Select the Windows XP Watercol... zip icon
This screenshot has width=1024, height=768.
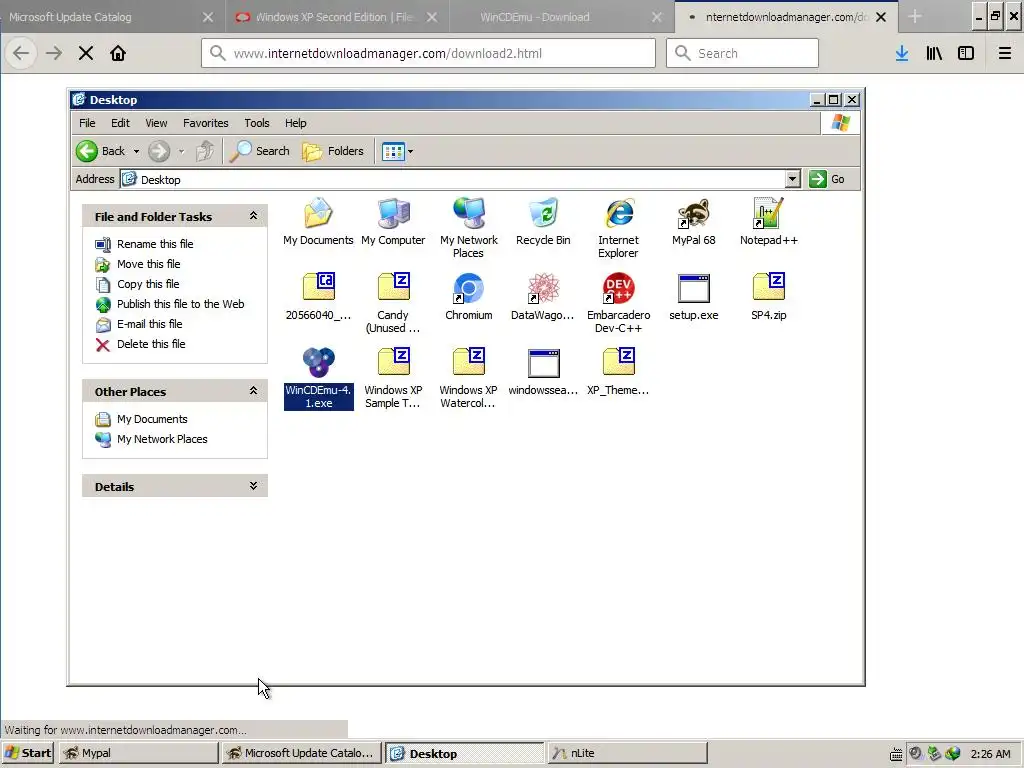pyautogui.click(x=468, y=362)
